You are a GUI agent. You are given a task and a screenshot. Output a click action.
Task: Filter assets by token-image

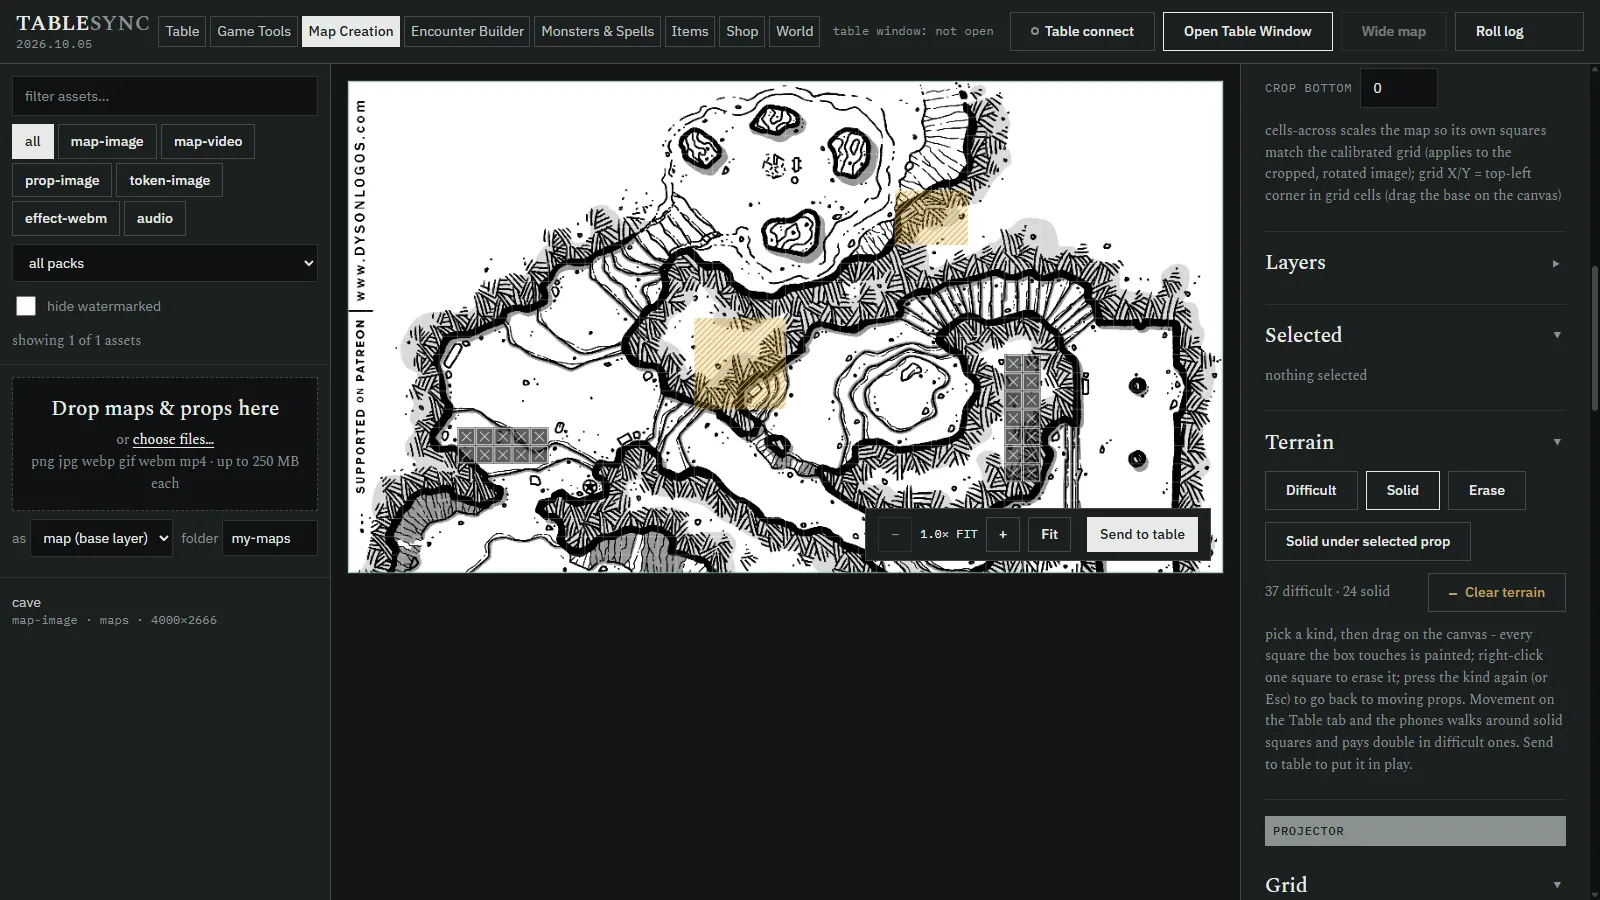tap(170, 180)
